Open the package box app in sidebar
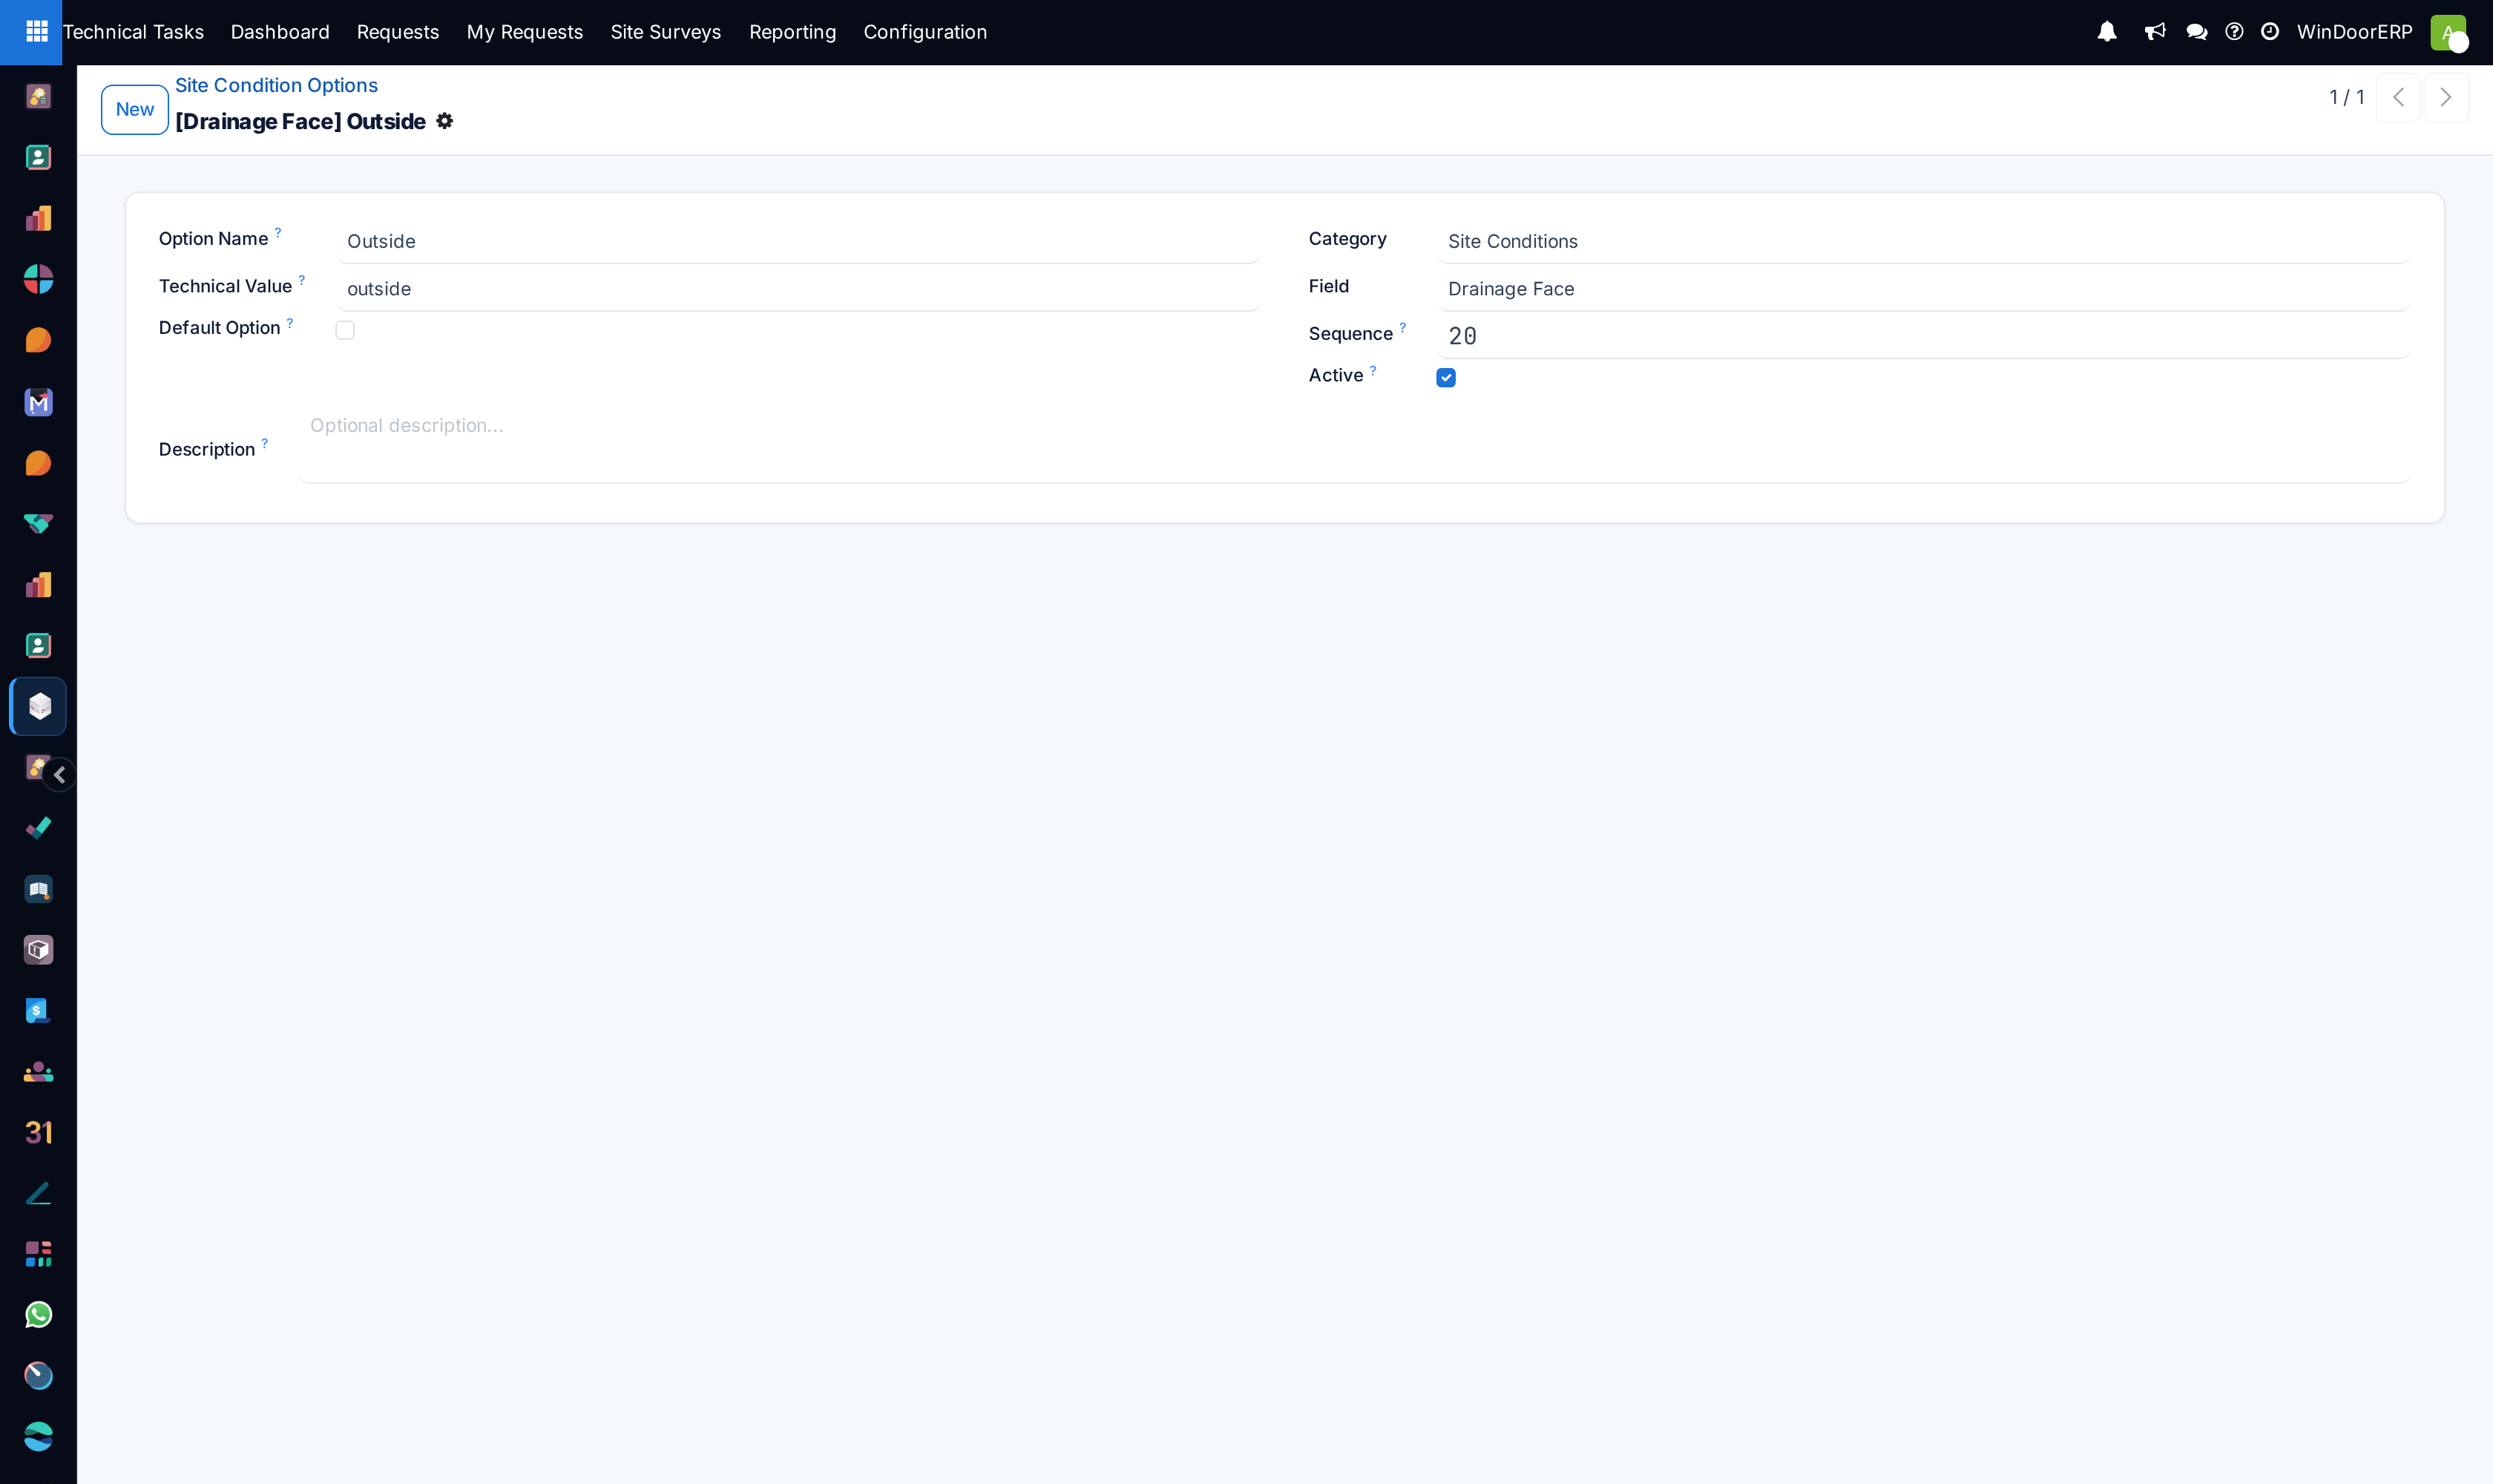Screen dimensions: 2493x1484 [x=38, y=950]
